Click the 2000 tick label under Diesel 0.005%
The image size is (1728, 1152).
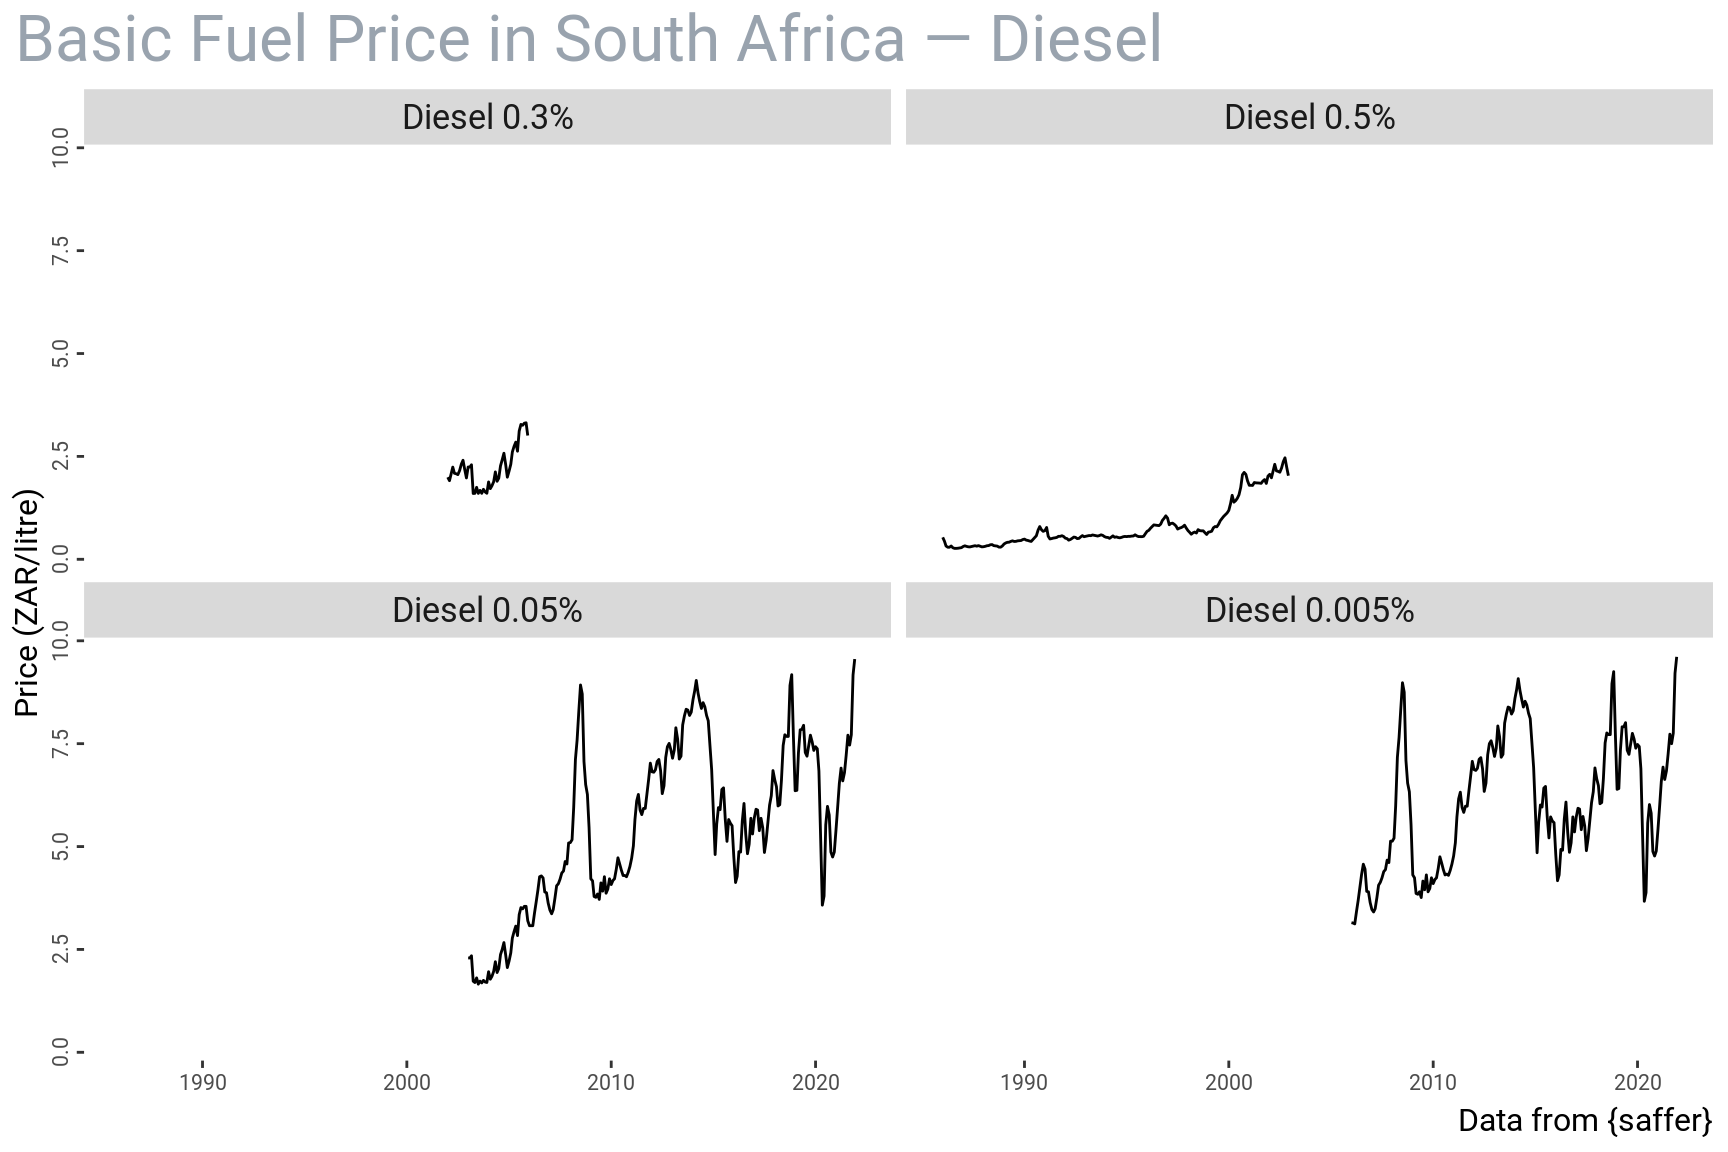click(x=1229, y=1082)
